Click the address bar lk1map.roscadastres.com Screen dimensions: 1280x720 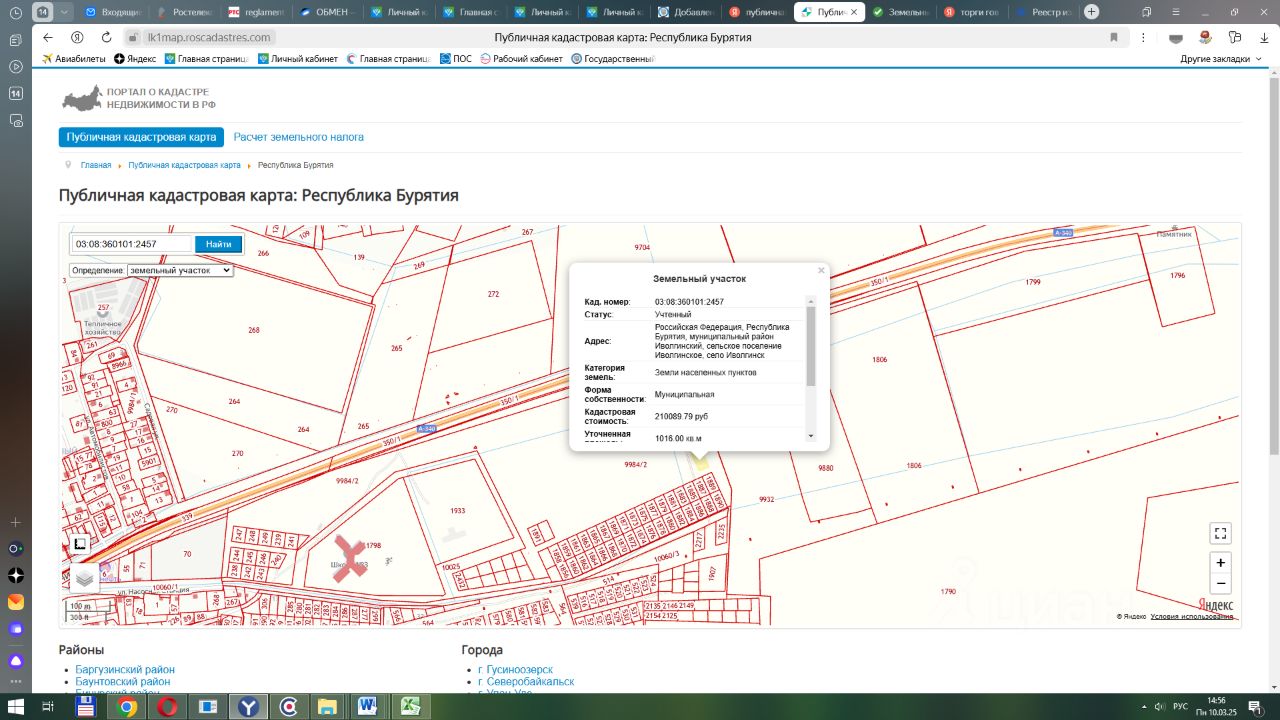click(208, 37)
